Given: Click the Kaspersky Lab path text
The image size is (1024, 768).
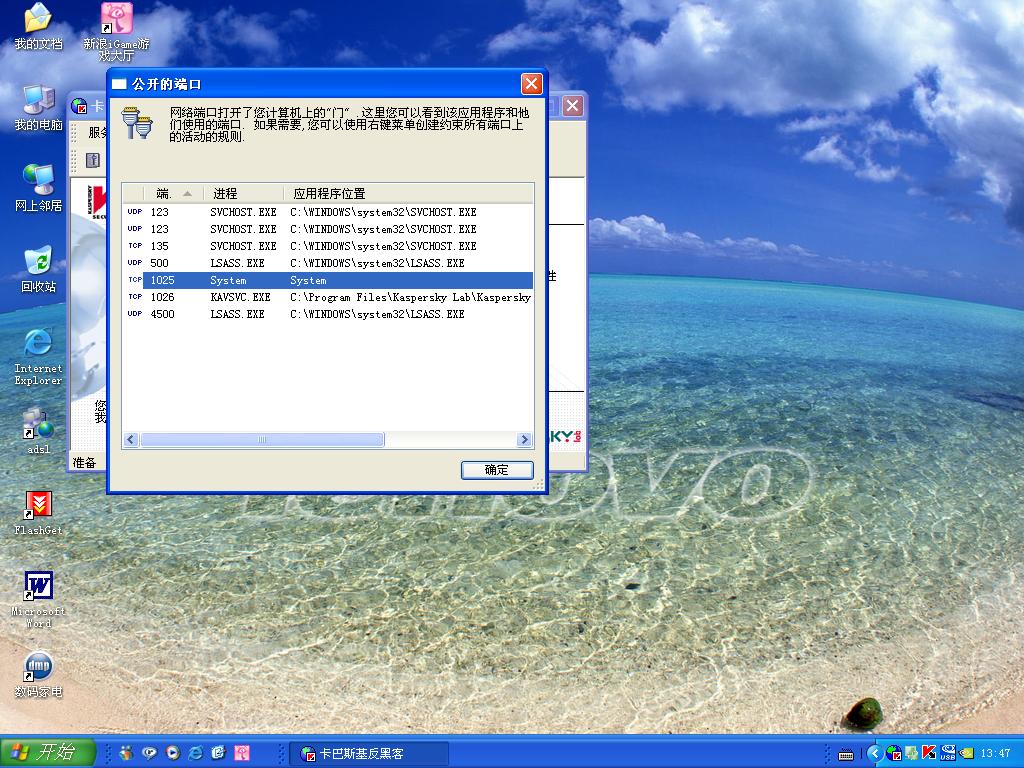Looking at the screenshot, I should click(411, 297).
